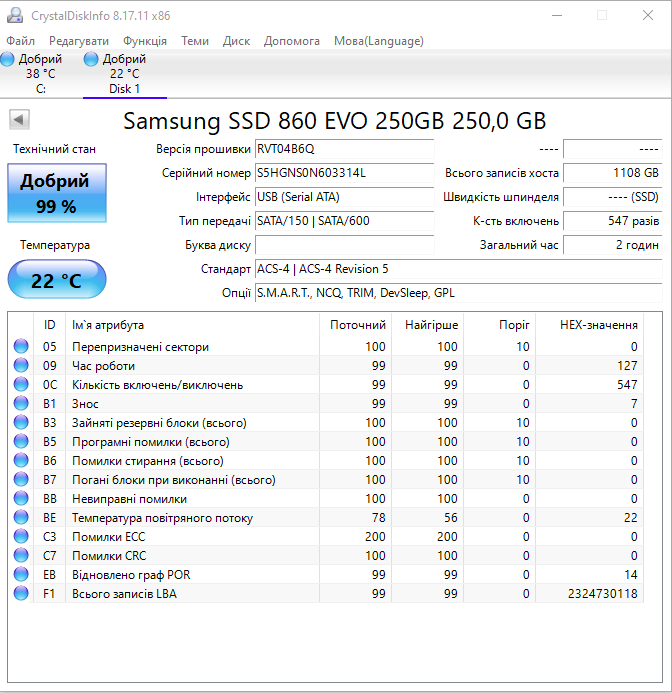Select the Час роботи attribute name
The image size is (672, 693).
tap(103, 366)
